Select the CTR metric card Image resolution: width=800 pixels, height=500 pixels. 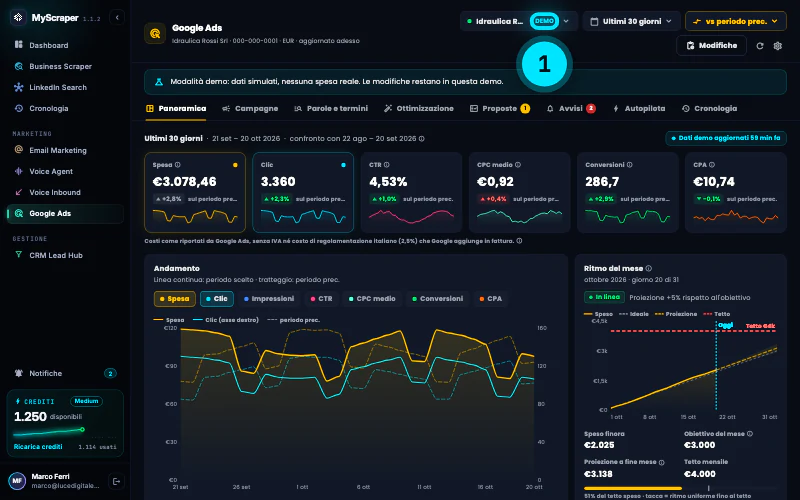(411, 192)
